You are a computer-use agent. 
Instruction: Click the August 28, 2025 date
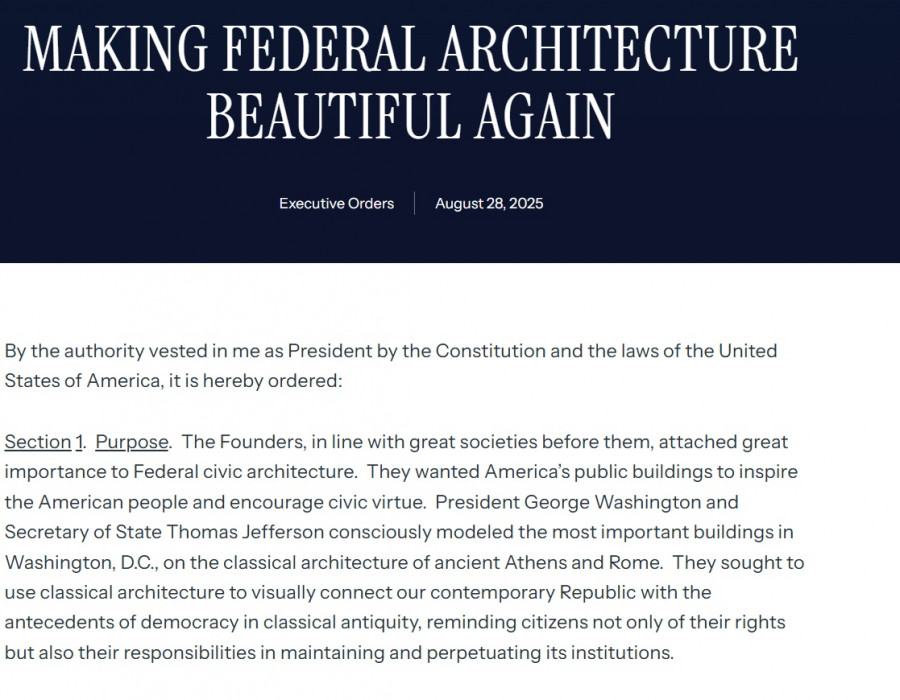pyautogui.click(x=489, y=204)
